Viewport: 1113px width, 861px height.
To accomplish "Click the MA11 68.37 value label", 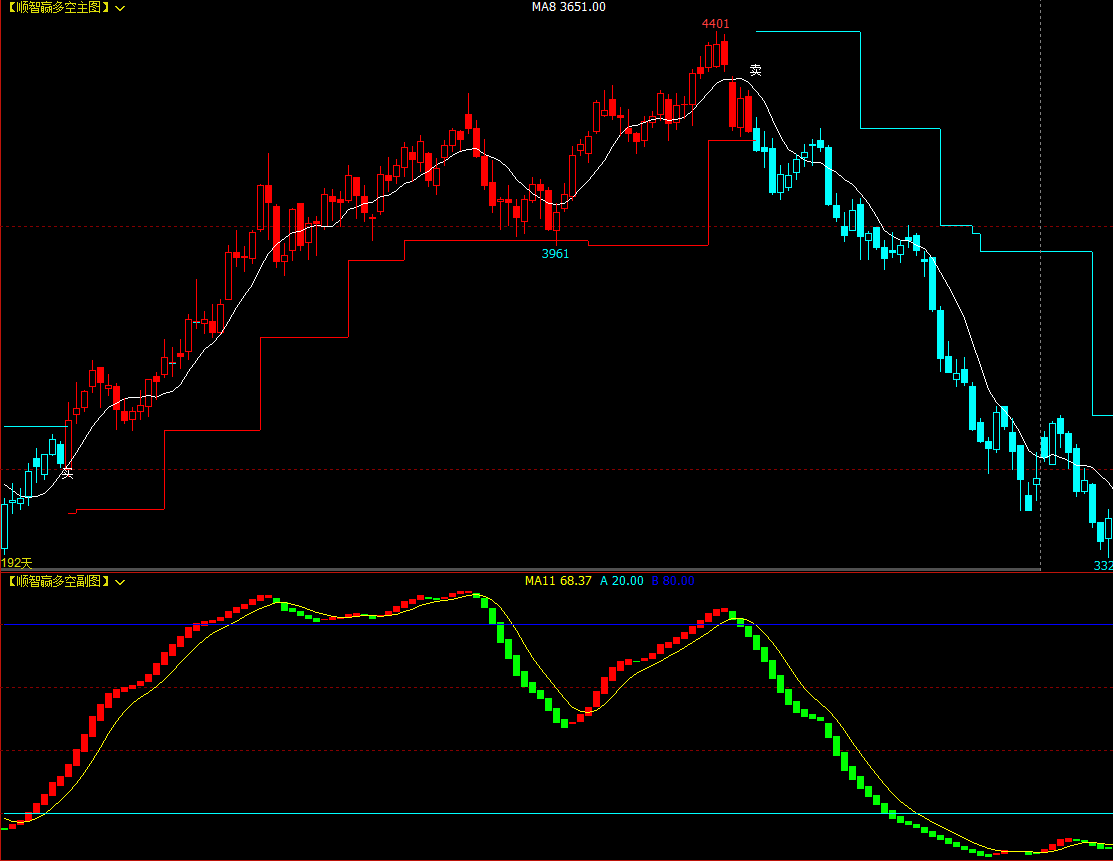I will click(558, 581).
